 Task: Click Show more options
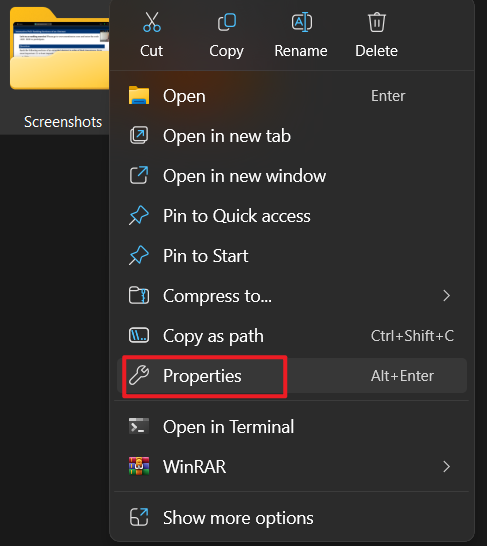point(292,518)
